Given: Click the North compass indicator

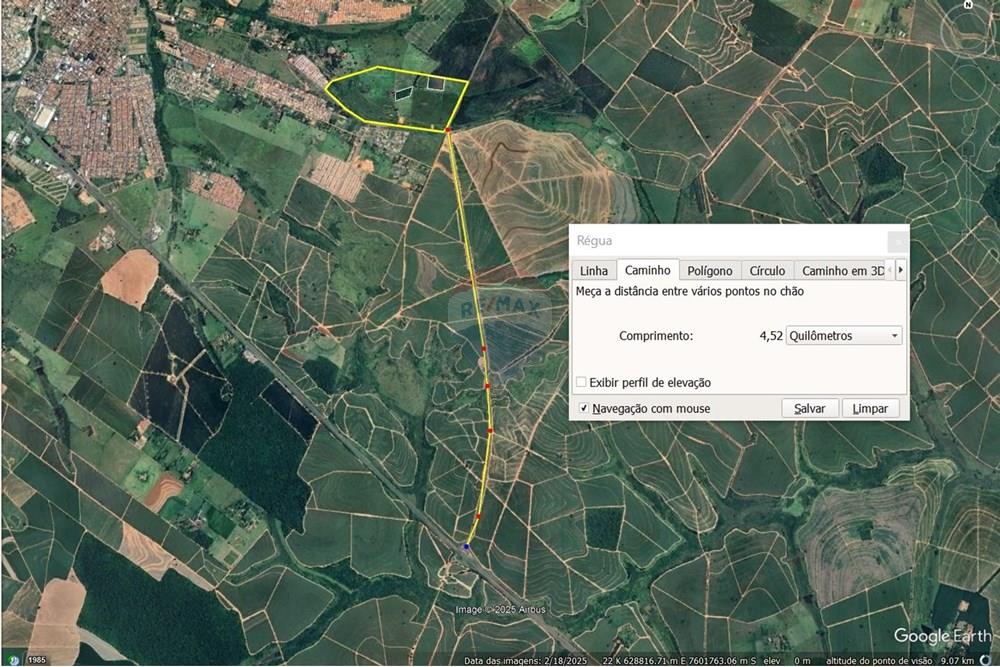Looking at the screenshot, I should coord(968,5).
